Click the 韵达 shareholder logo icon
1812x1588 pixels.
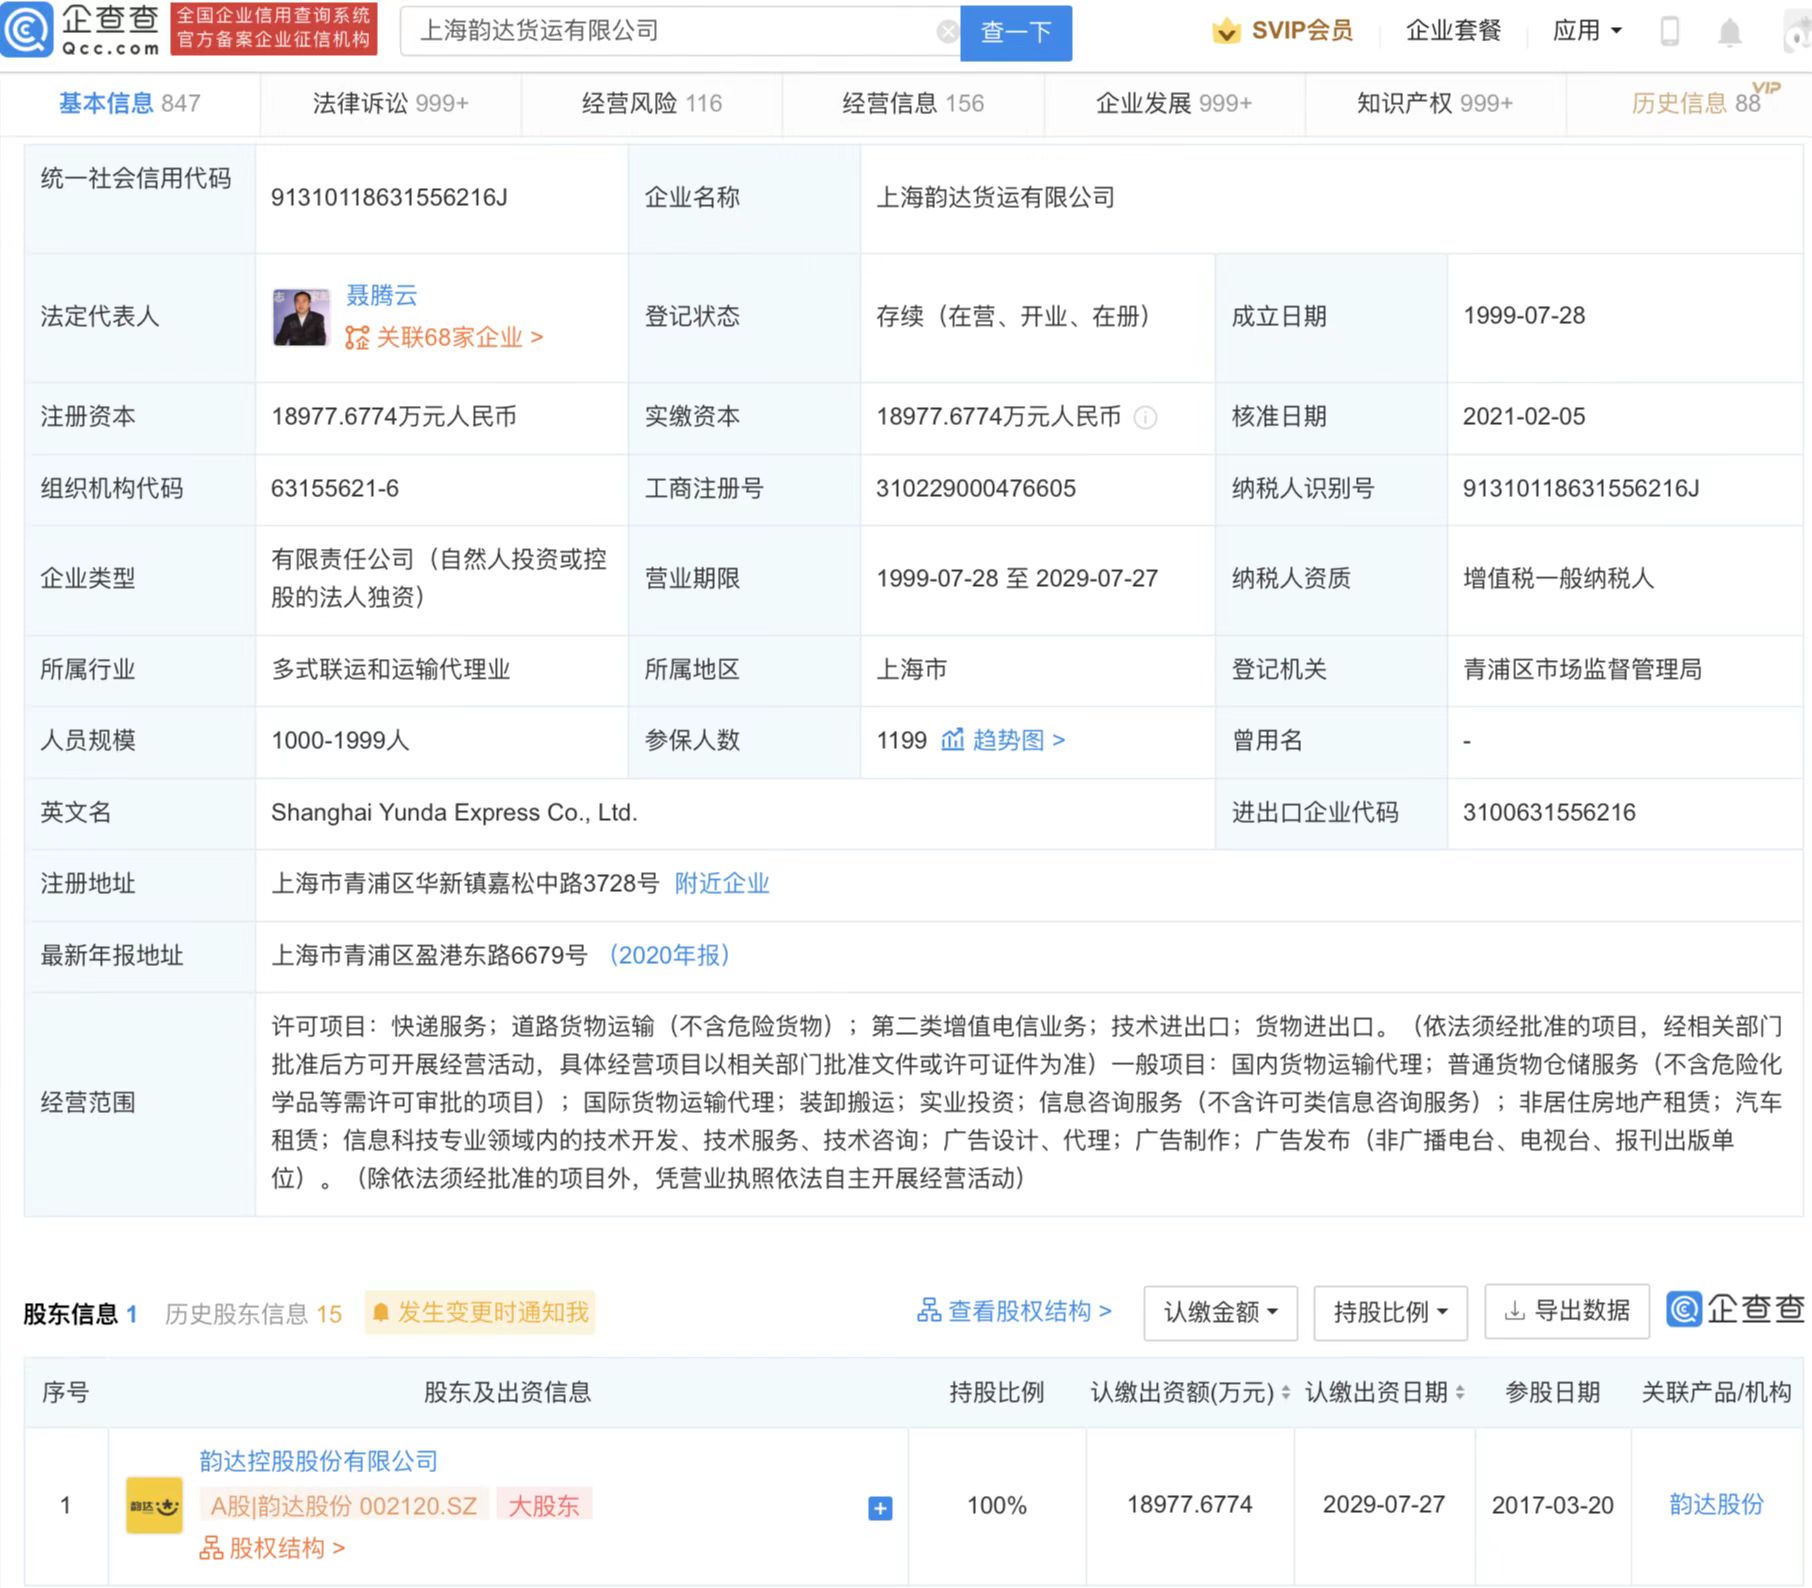click(154, 1505)
